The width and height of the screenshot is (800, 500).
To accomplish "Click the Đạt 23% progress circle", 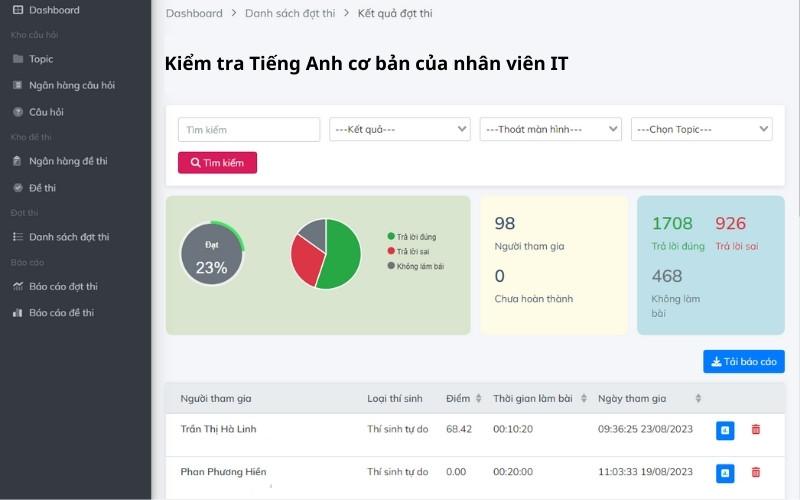I will click(212, 253).
